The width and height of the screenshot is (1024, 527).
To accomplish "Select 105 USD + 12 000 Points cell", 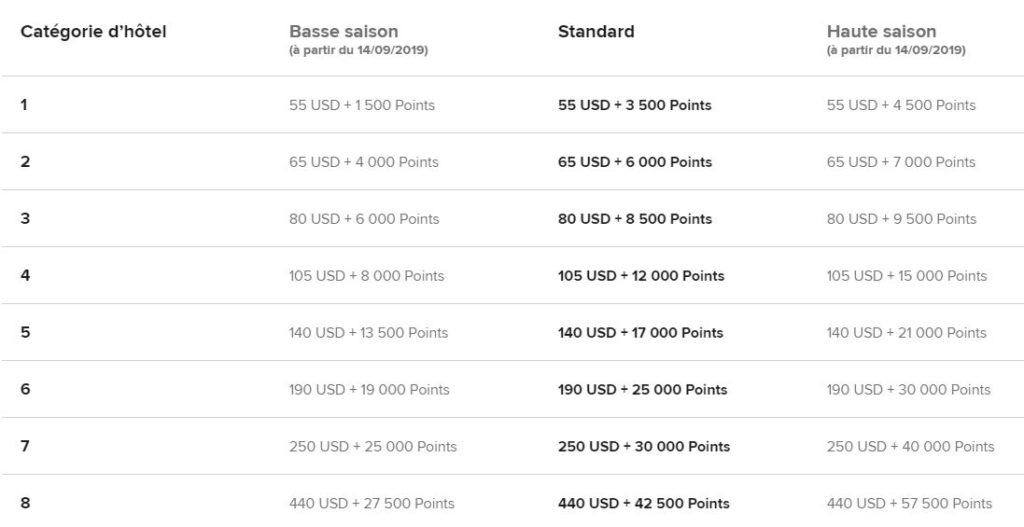I will (x=641, y=276).
